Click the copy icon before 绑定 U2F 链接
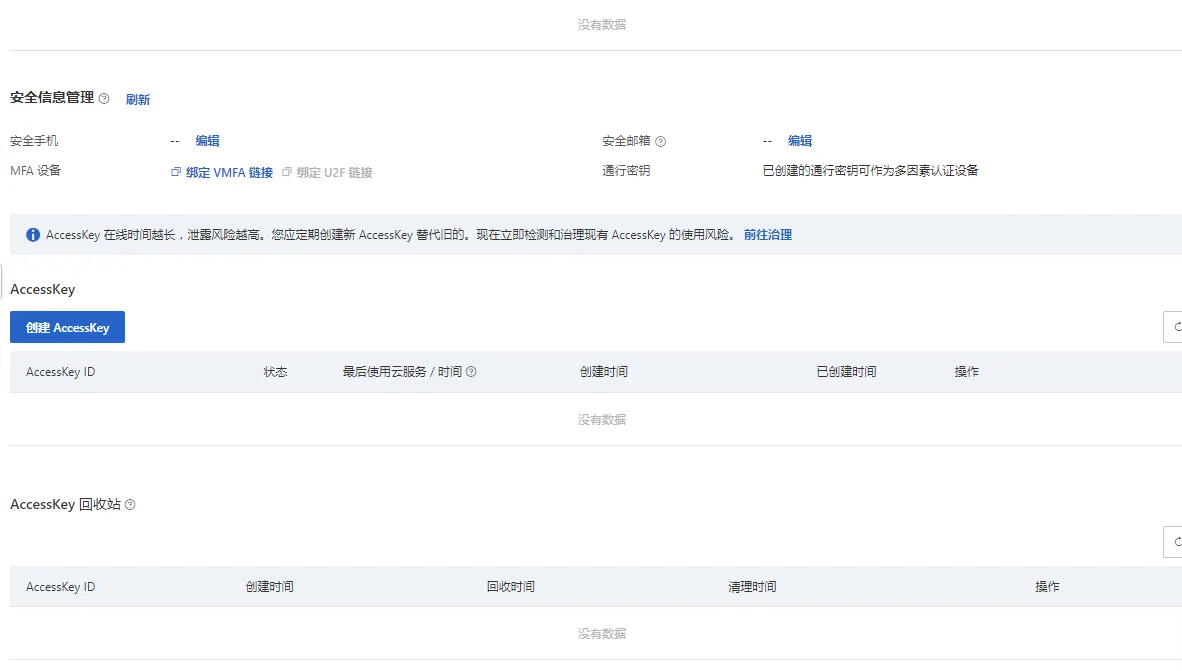Viewport: 1182px width, 671px height. pyautogui.click(x=286, y=172)
